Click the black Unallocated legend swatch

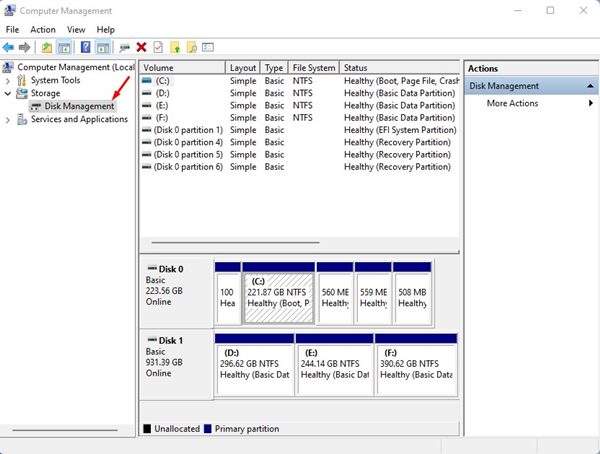point(147,428)
